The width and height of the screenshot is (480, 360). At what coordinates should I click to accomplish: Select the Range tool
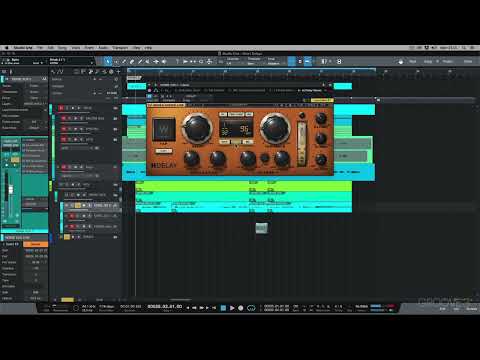click(x=116, y=61)
